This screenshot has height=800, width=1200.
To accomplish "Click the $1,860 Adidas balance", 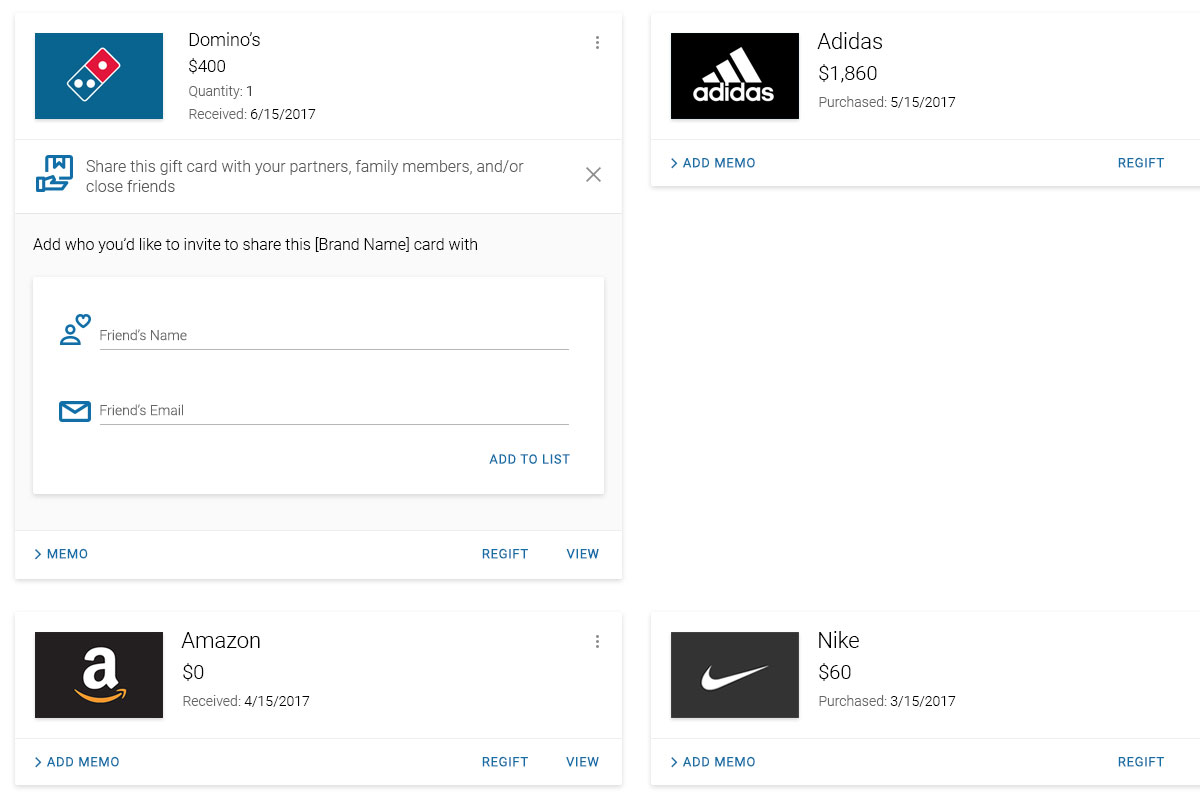I will click(x=847, y=73).
